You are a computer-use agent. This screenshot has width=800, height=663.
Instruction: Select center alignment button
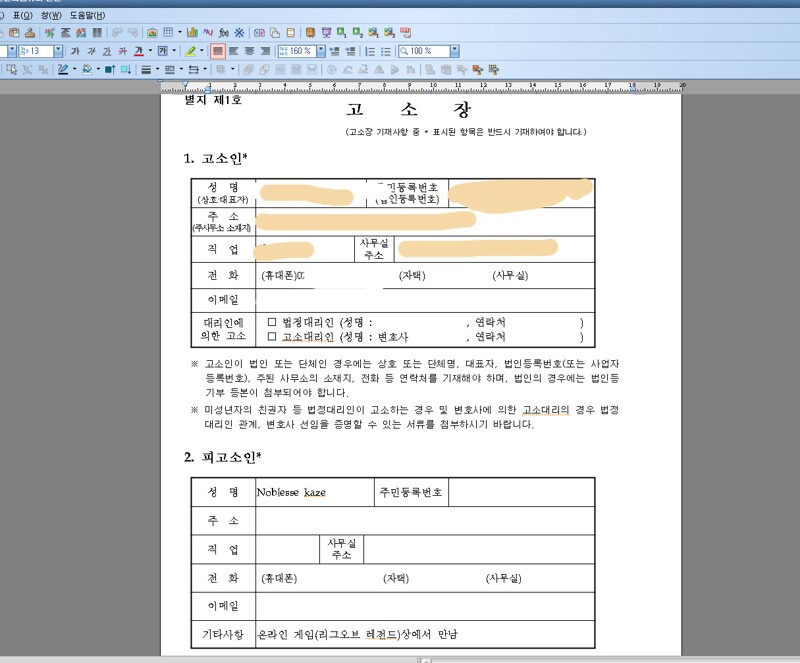(249, 51)
